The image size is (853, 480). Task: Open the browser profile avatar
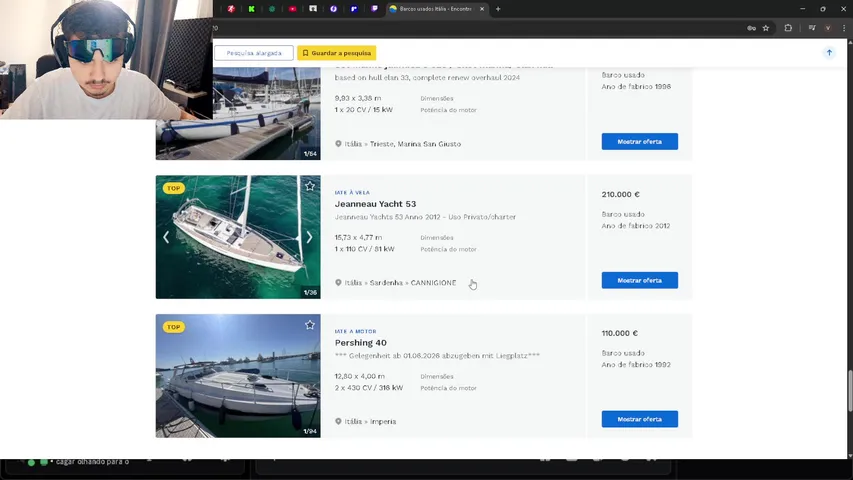coord(827,28)
